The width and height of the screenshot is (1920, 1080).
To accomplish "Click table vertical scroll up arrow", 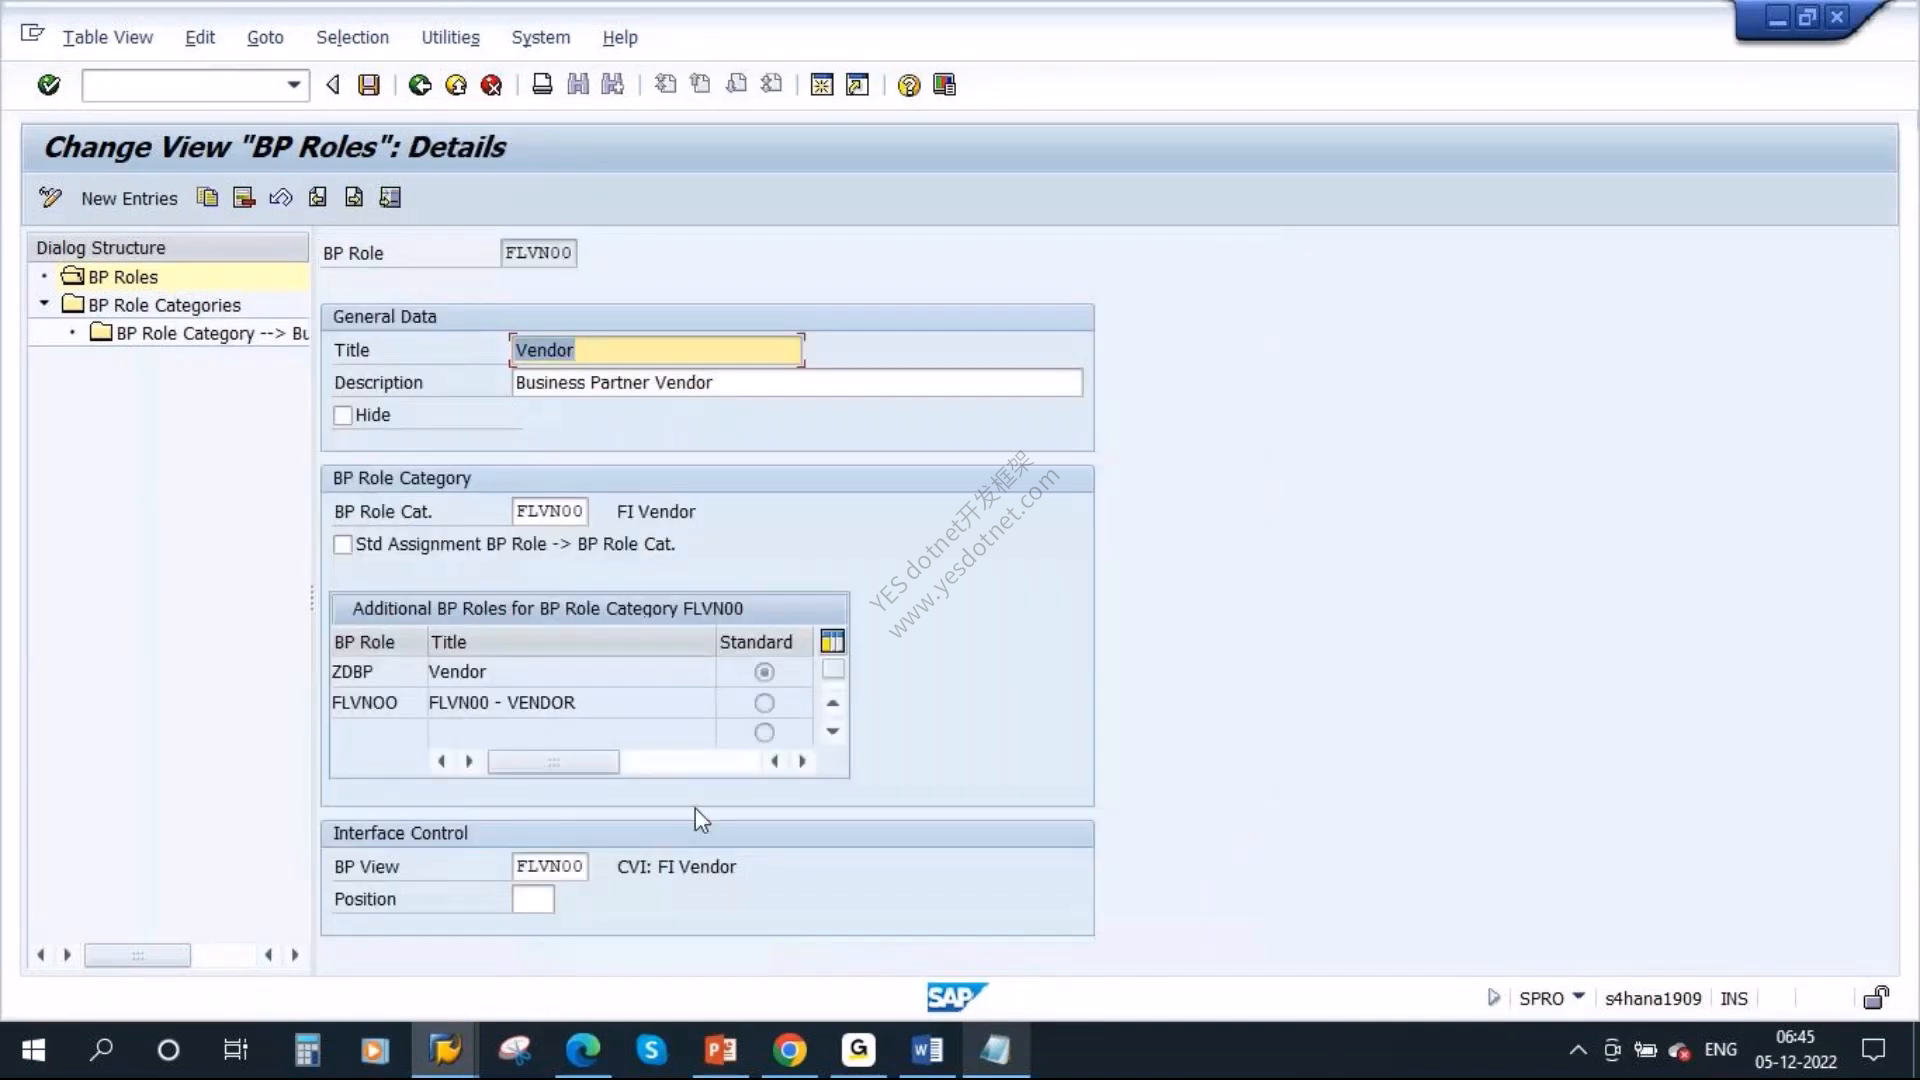I will [832, 703].
